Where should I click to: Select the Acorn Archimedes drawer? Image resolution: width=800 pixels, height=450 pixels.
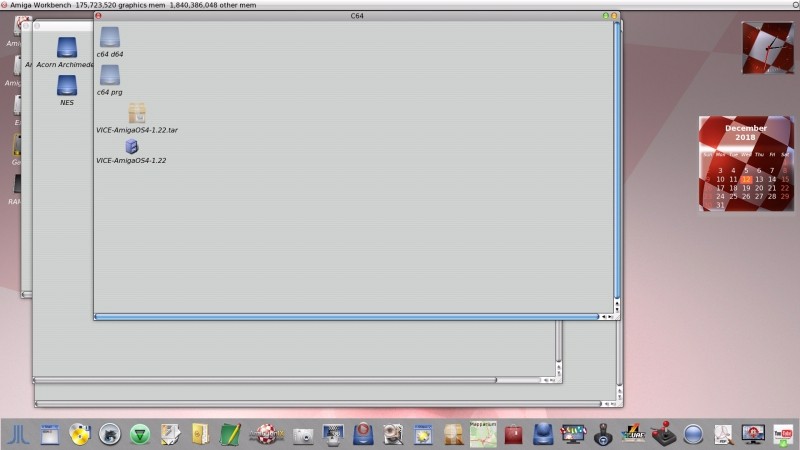67,47
